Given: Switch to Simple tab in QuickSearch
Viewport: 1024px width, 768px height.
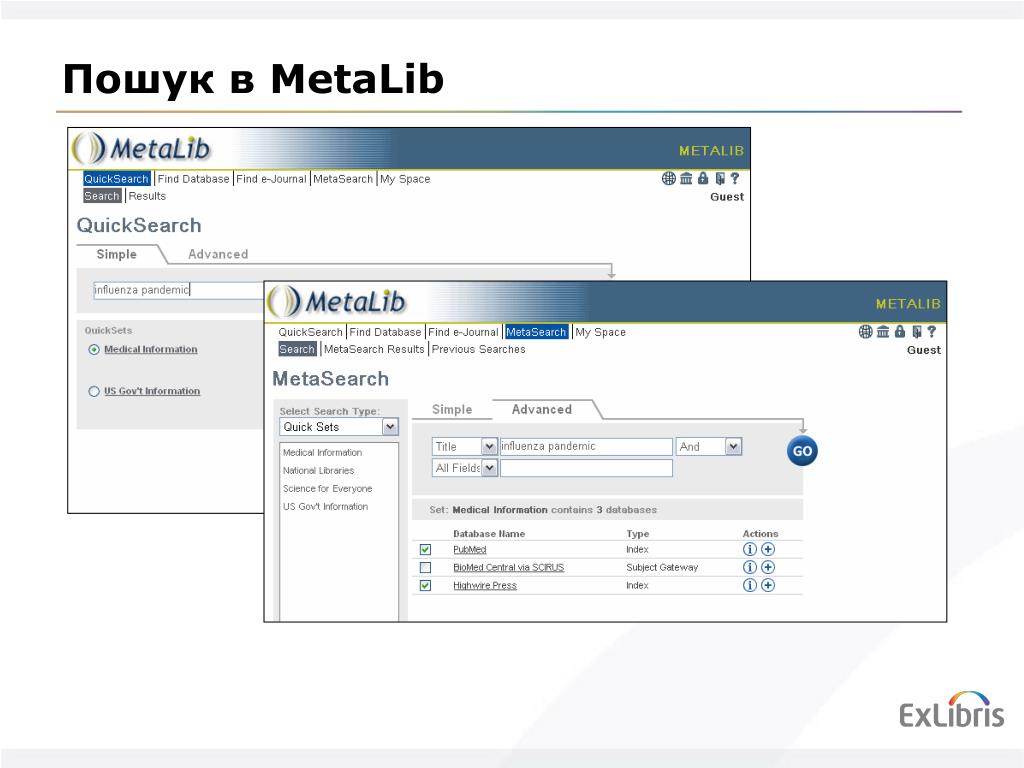Looking at the screenshot, I should click(x=117, y=254).
